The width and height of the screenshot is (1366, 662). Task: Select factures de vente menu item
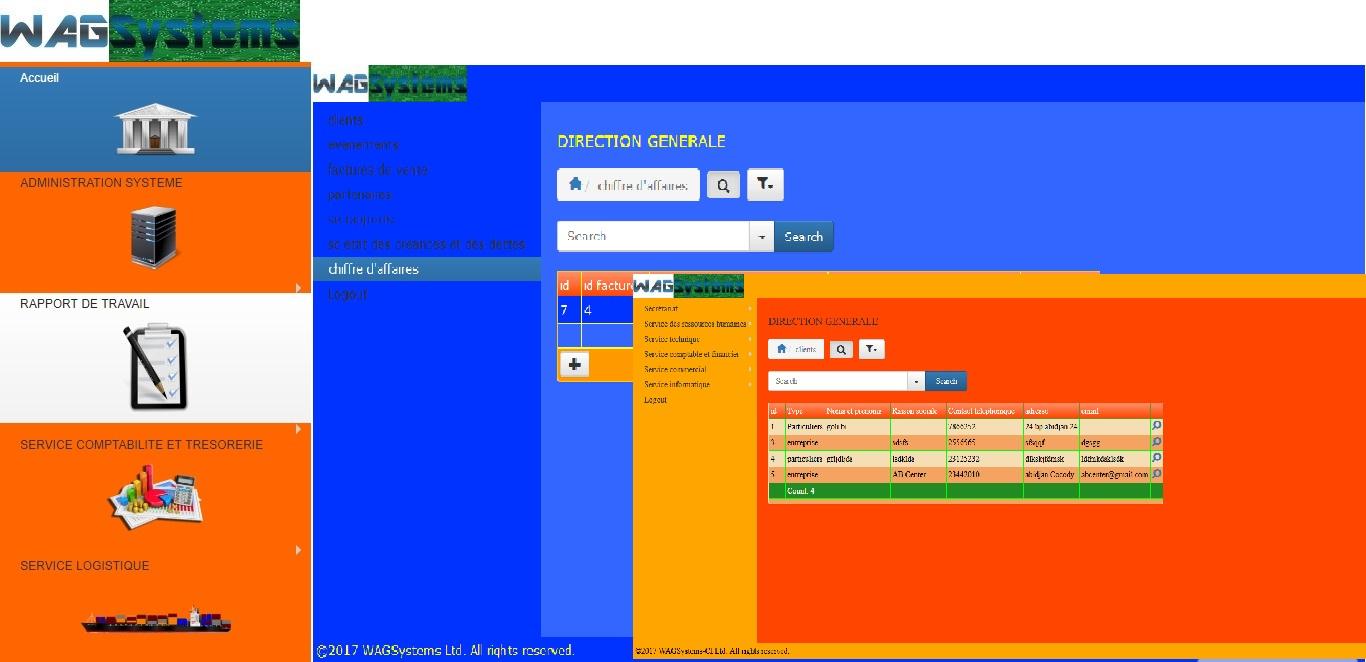point(378,170)
